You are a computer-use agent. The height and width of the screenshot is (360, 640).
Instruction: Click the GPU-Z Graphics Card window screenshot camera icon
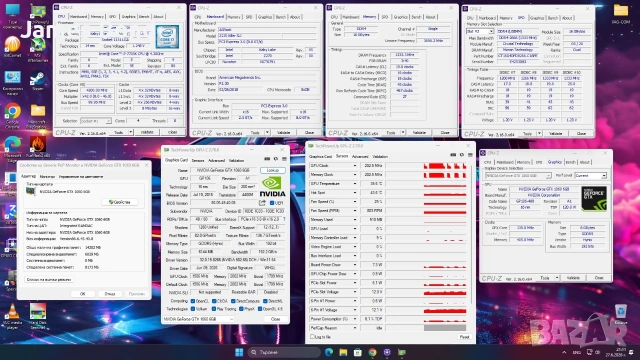click(x=267, y=159)
